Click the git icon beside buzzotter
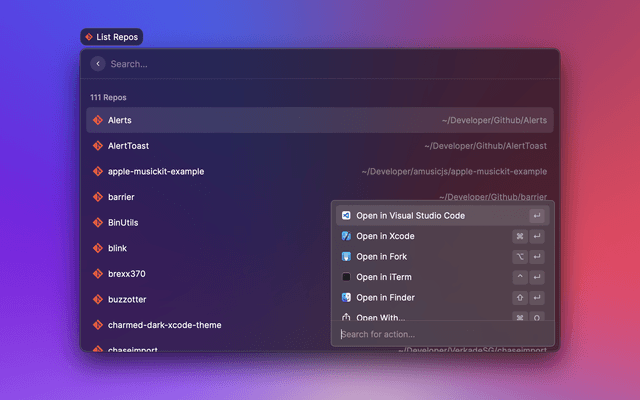The image size is (640, 400). pos(98,299)
